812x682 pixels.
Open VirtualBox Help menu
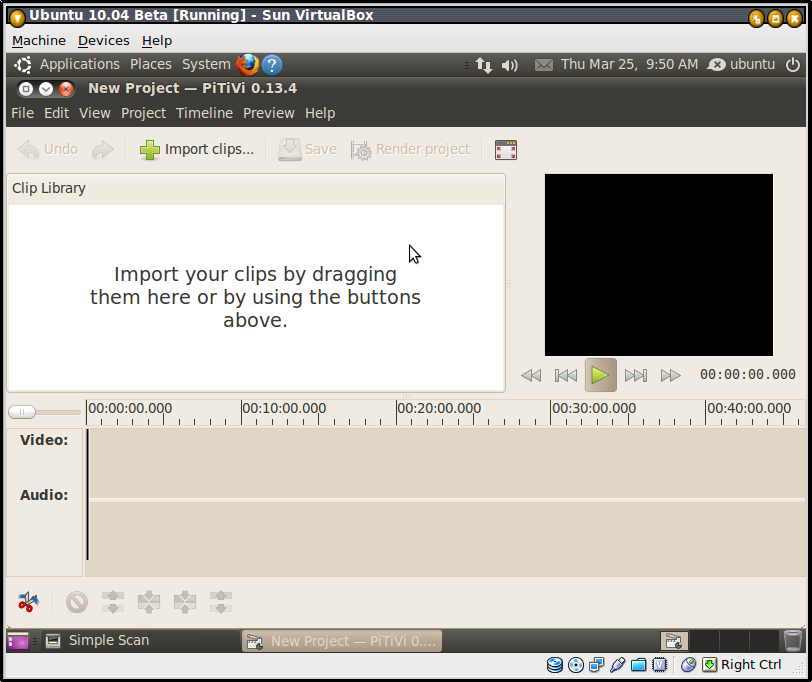157,40
